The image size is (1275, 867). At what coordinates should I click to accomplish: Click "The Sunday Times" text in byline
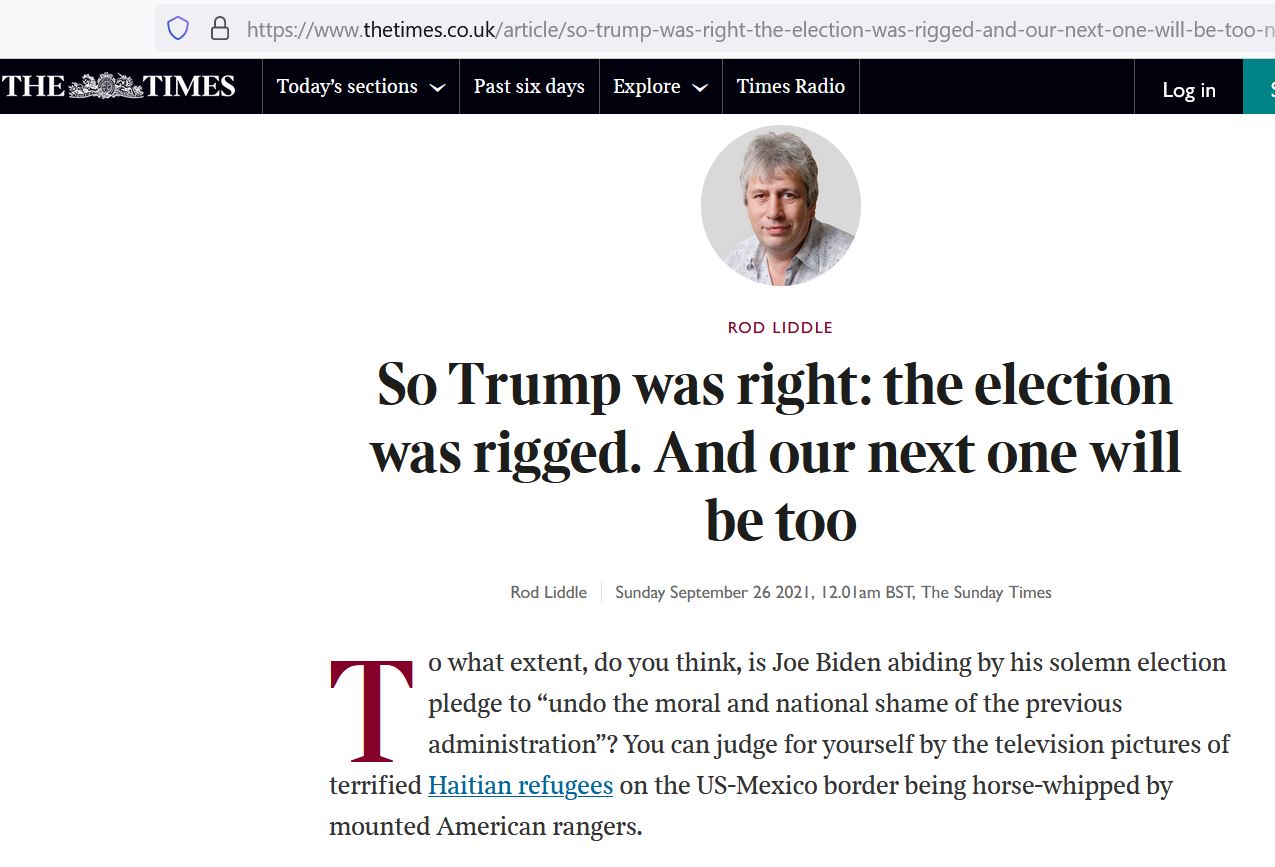point(986,592)
